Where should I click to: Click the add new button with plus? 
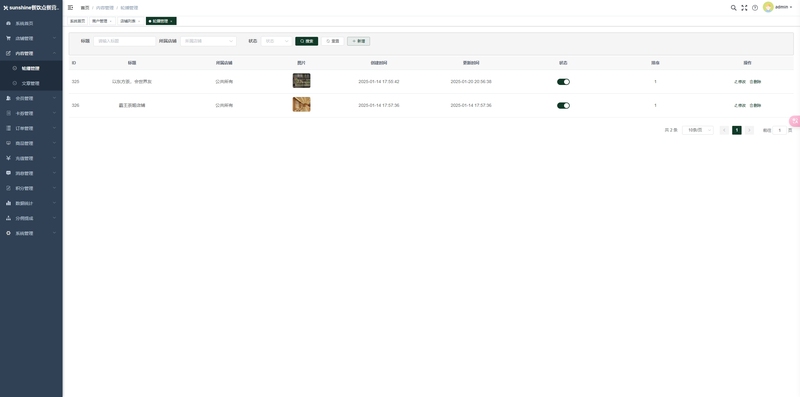coord(359,41)
